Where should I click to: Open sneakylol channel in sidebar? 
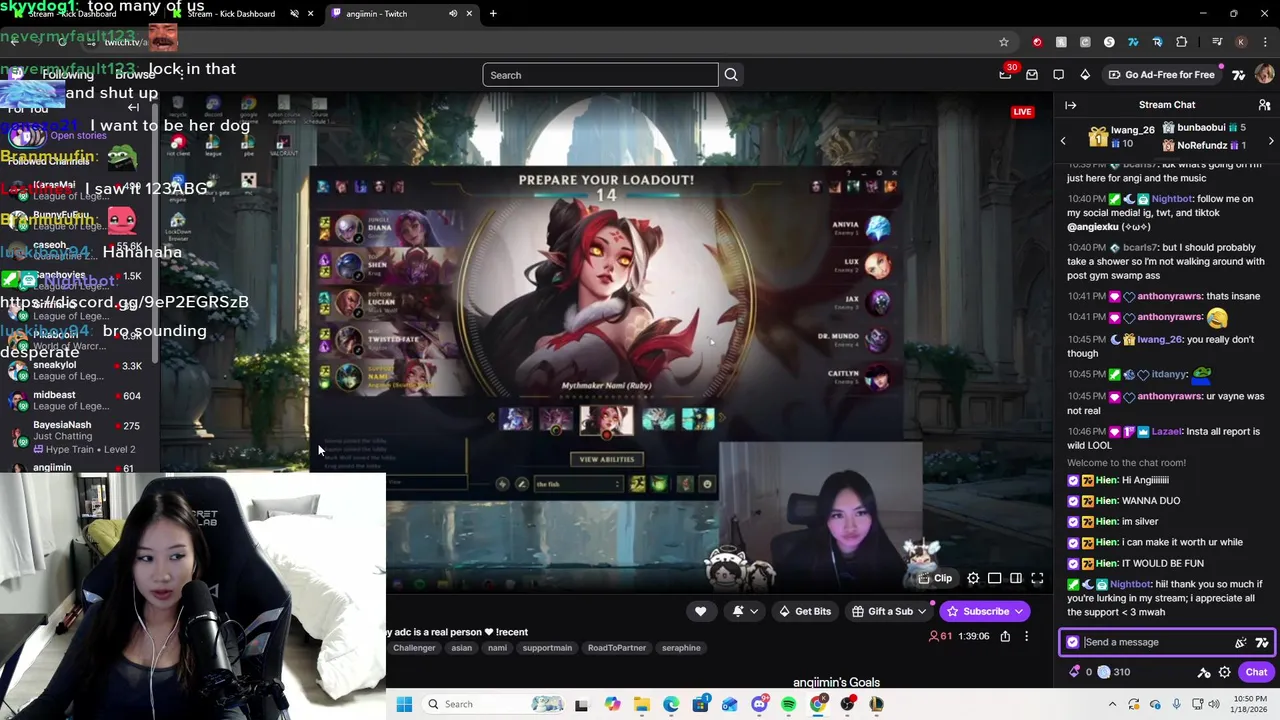80,370
